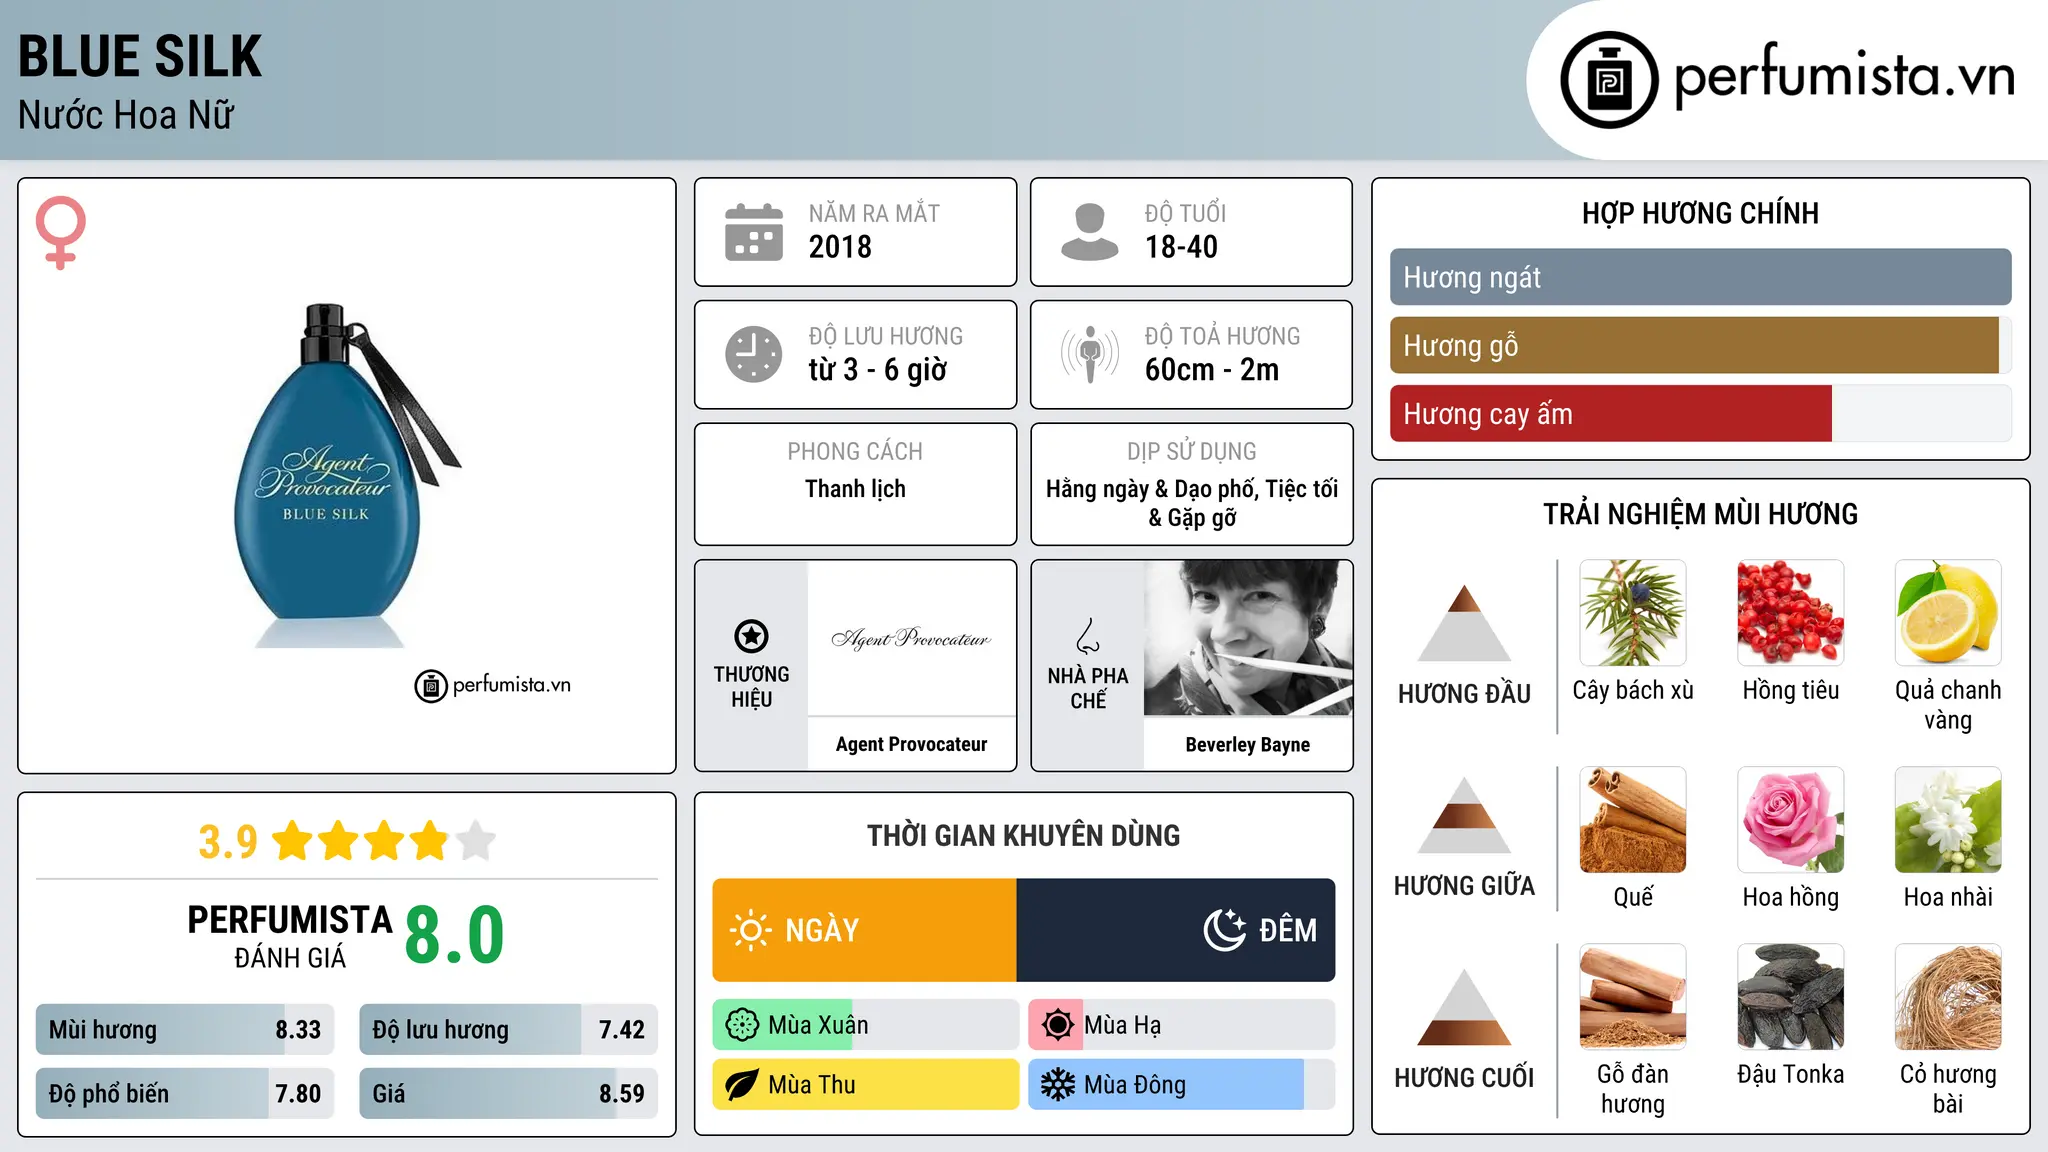Click the perfumista.vn site name in header
This screenshot has height=1152, width=2048.
(1845, 78)
